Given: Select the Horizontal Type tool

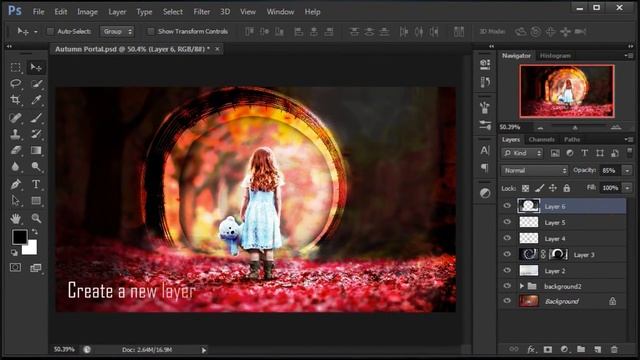Looking at the screenshot, I should [x=36, y=184].
